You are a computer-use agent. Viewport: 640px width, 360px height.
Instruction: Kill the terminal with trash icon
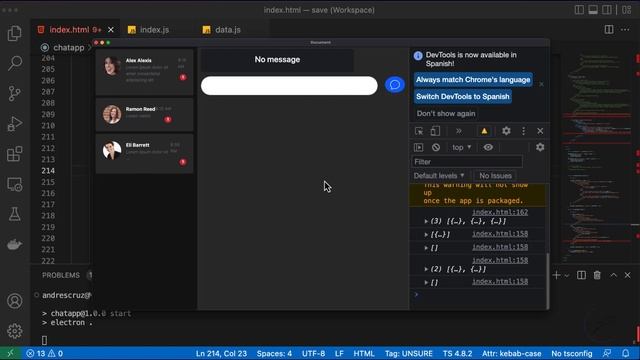pyautogui.click(x=597, y=275)
